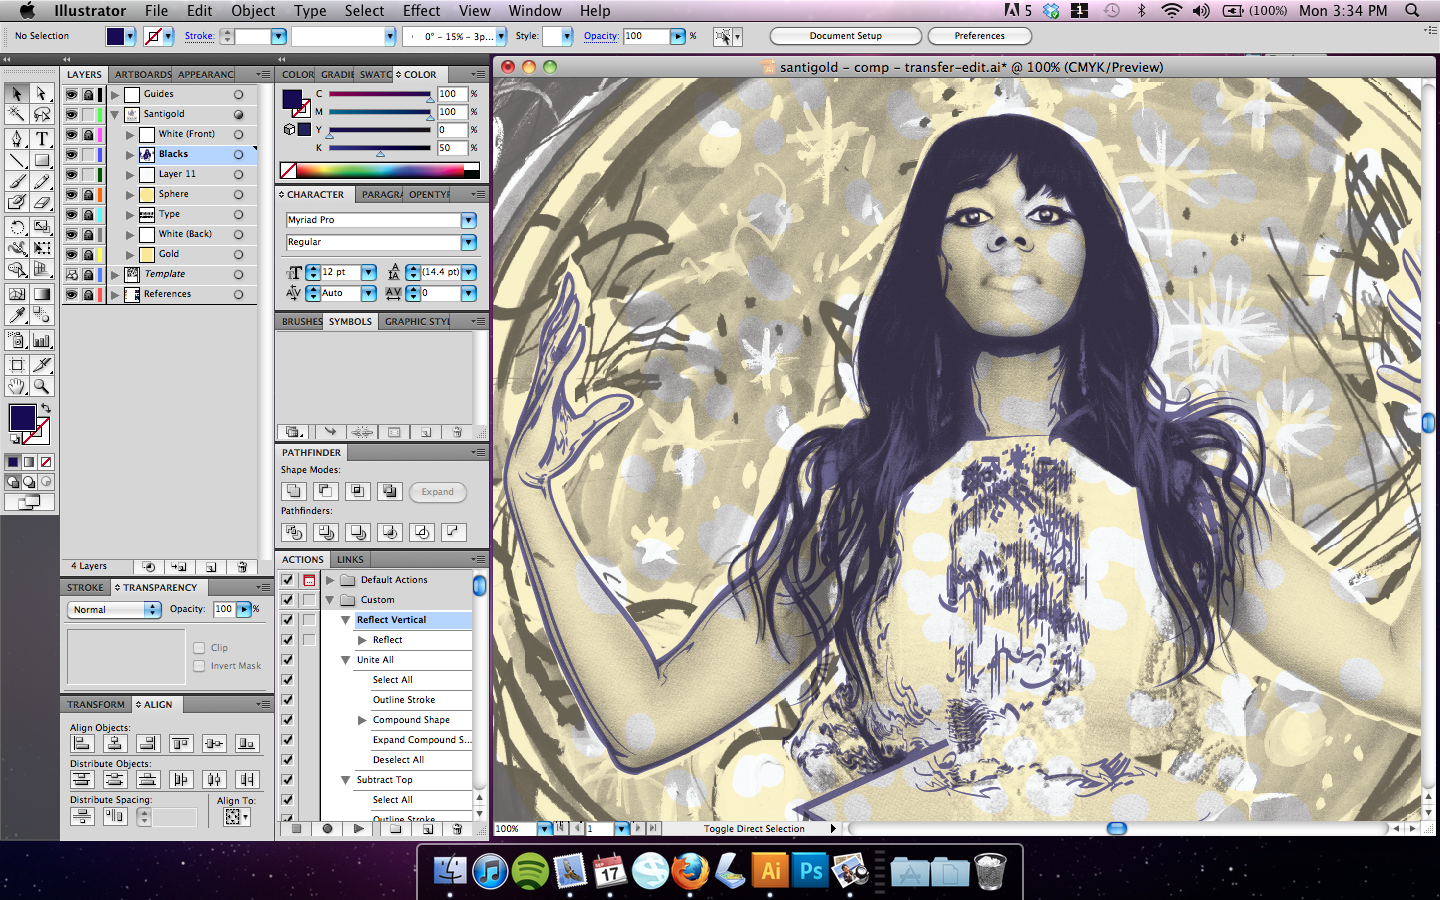Select the Zoom magnifier tool

click(42, 386)
